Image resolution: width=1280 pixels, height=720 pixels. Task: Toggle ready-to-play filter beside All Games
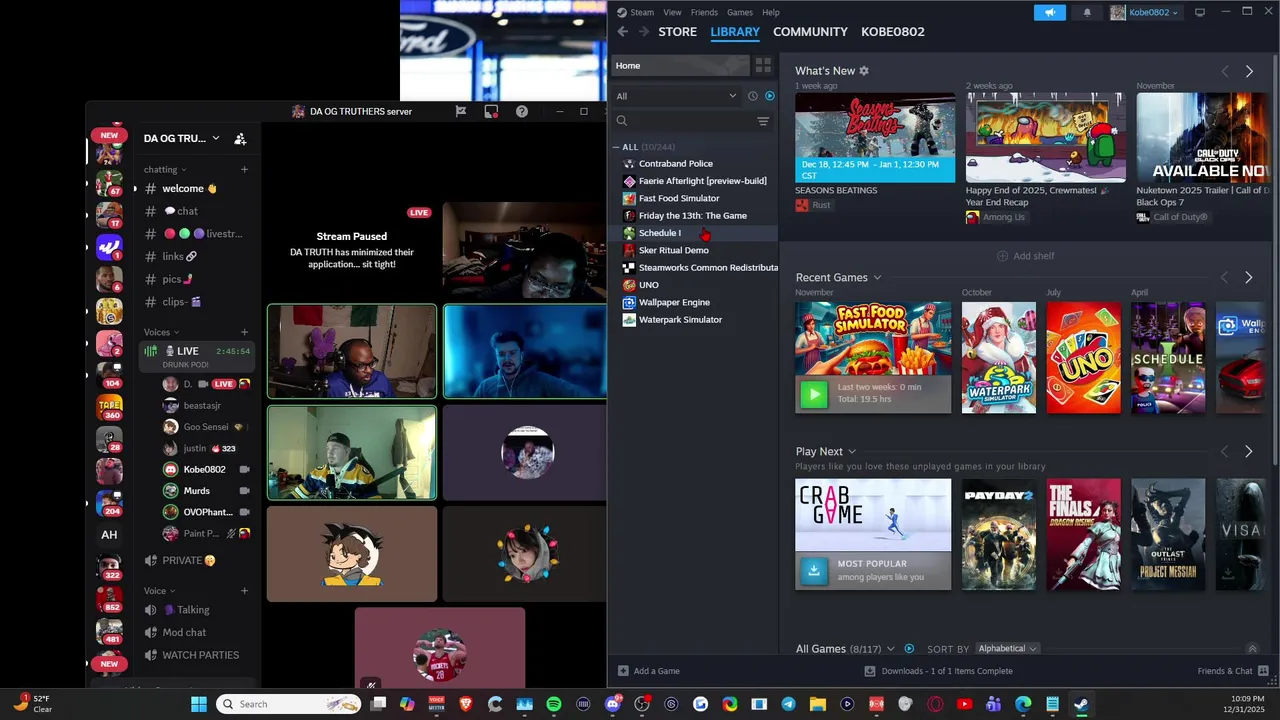[909, 649]
